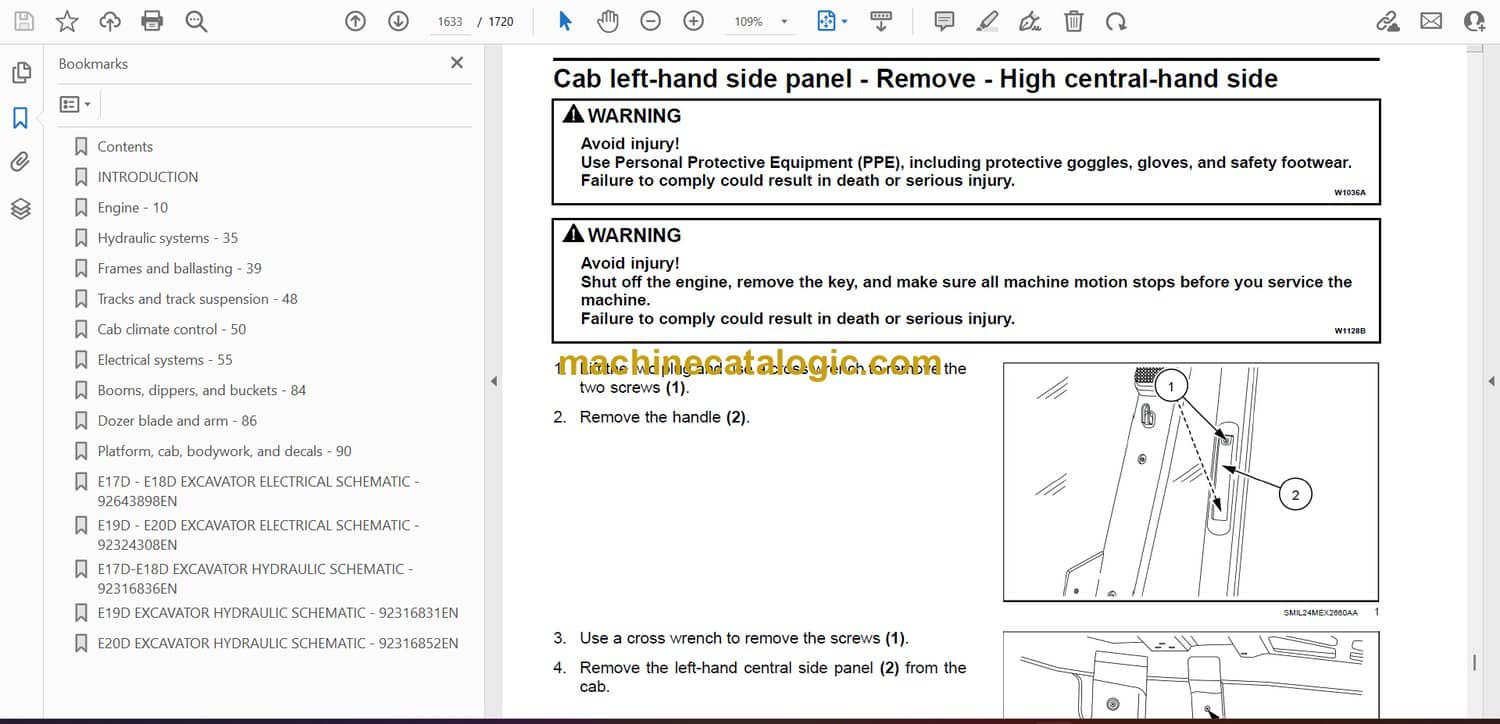Screen dimensions: 1500x724
Task: Open bookmarks options dropdown menu
Action: [x=75, y=104]
